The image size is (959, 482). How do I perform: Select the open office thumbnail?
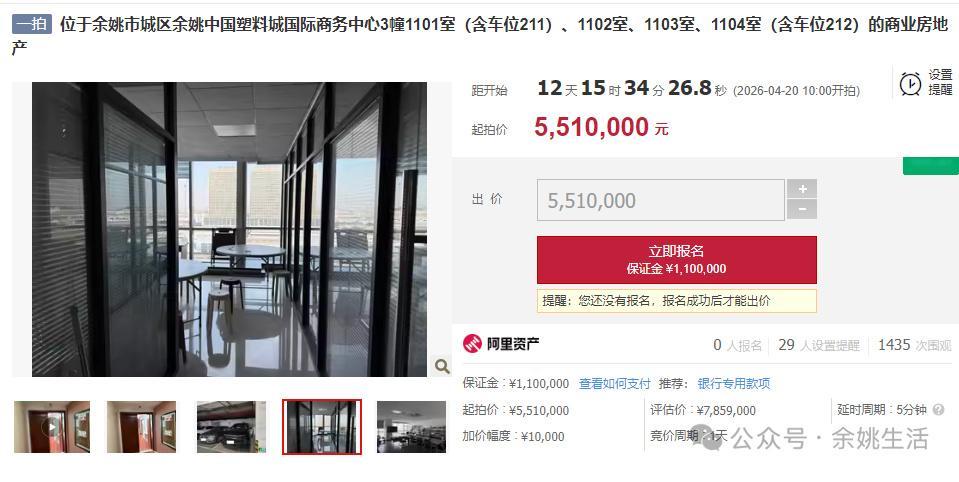412,427
